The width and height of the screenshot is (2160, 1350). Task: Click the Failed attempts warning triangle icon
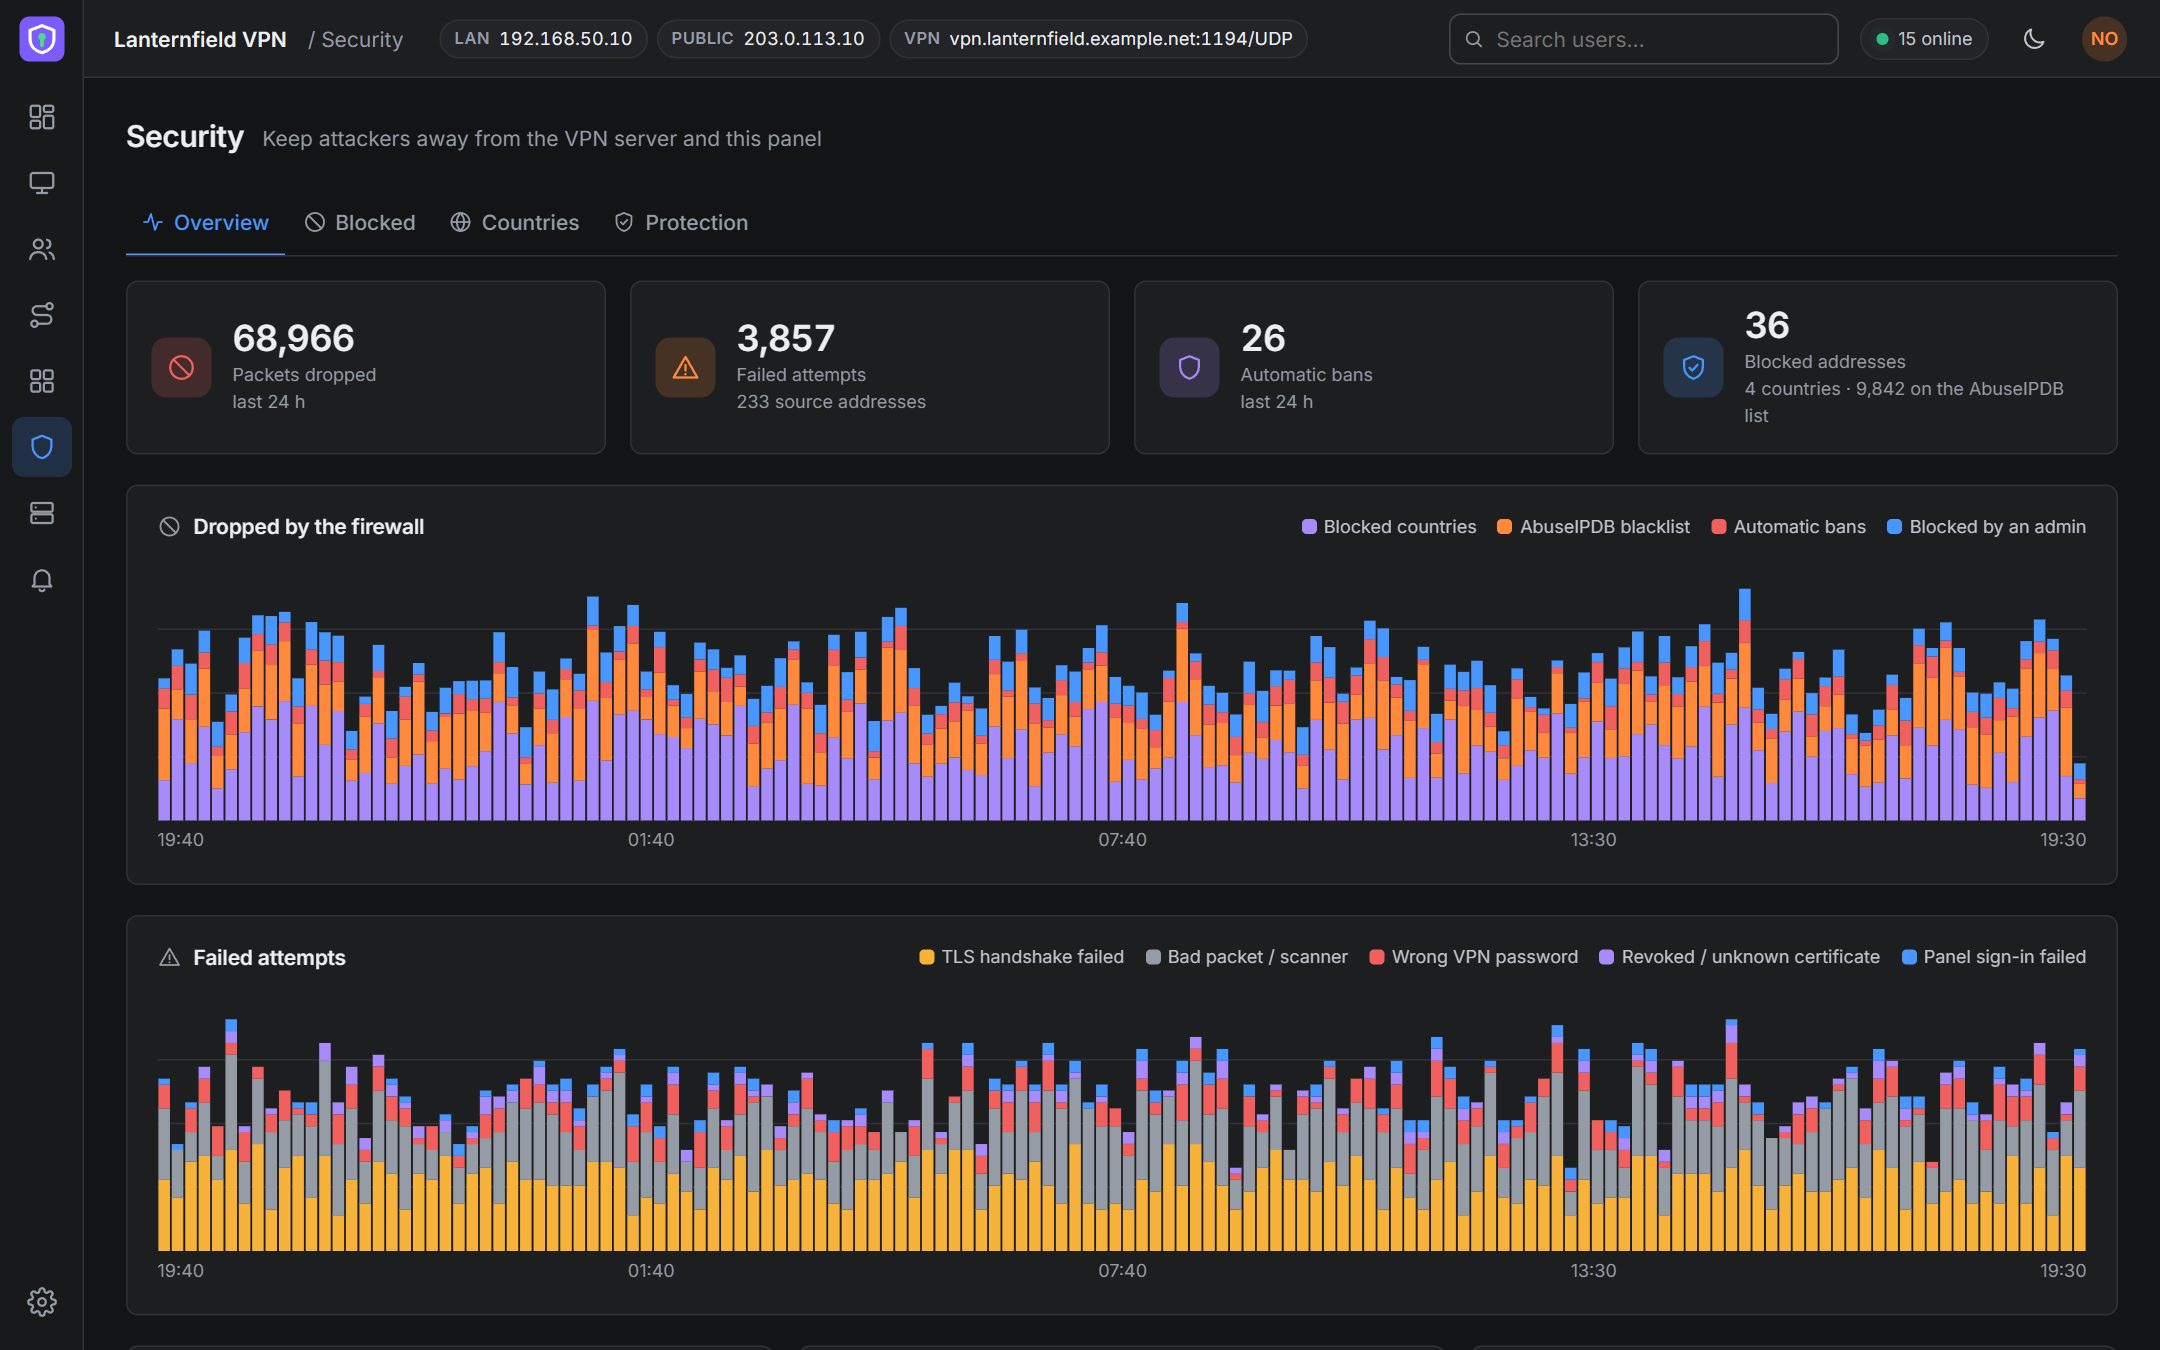685,368
